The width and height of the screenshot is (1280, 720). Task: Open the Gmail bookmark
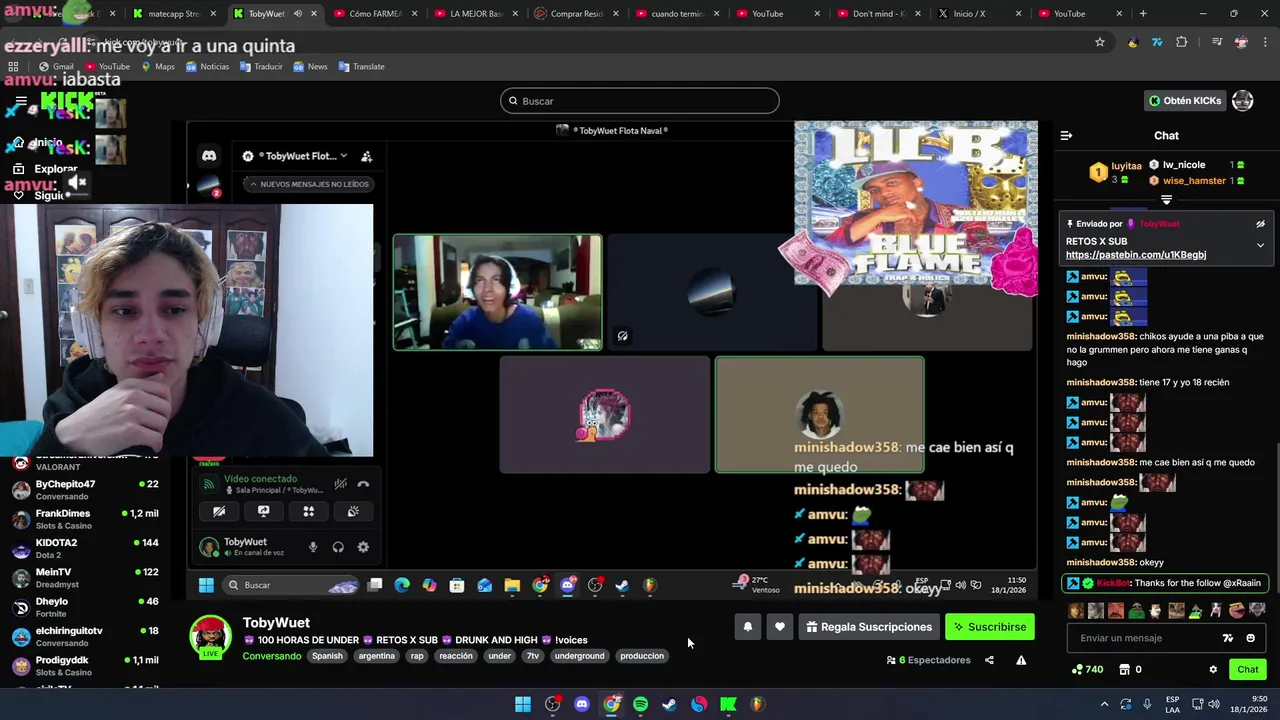click(x=56, y=66)
